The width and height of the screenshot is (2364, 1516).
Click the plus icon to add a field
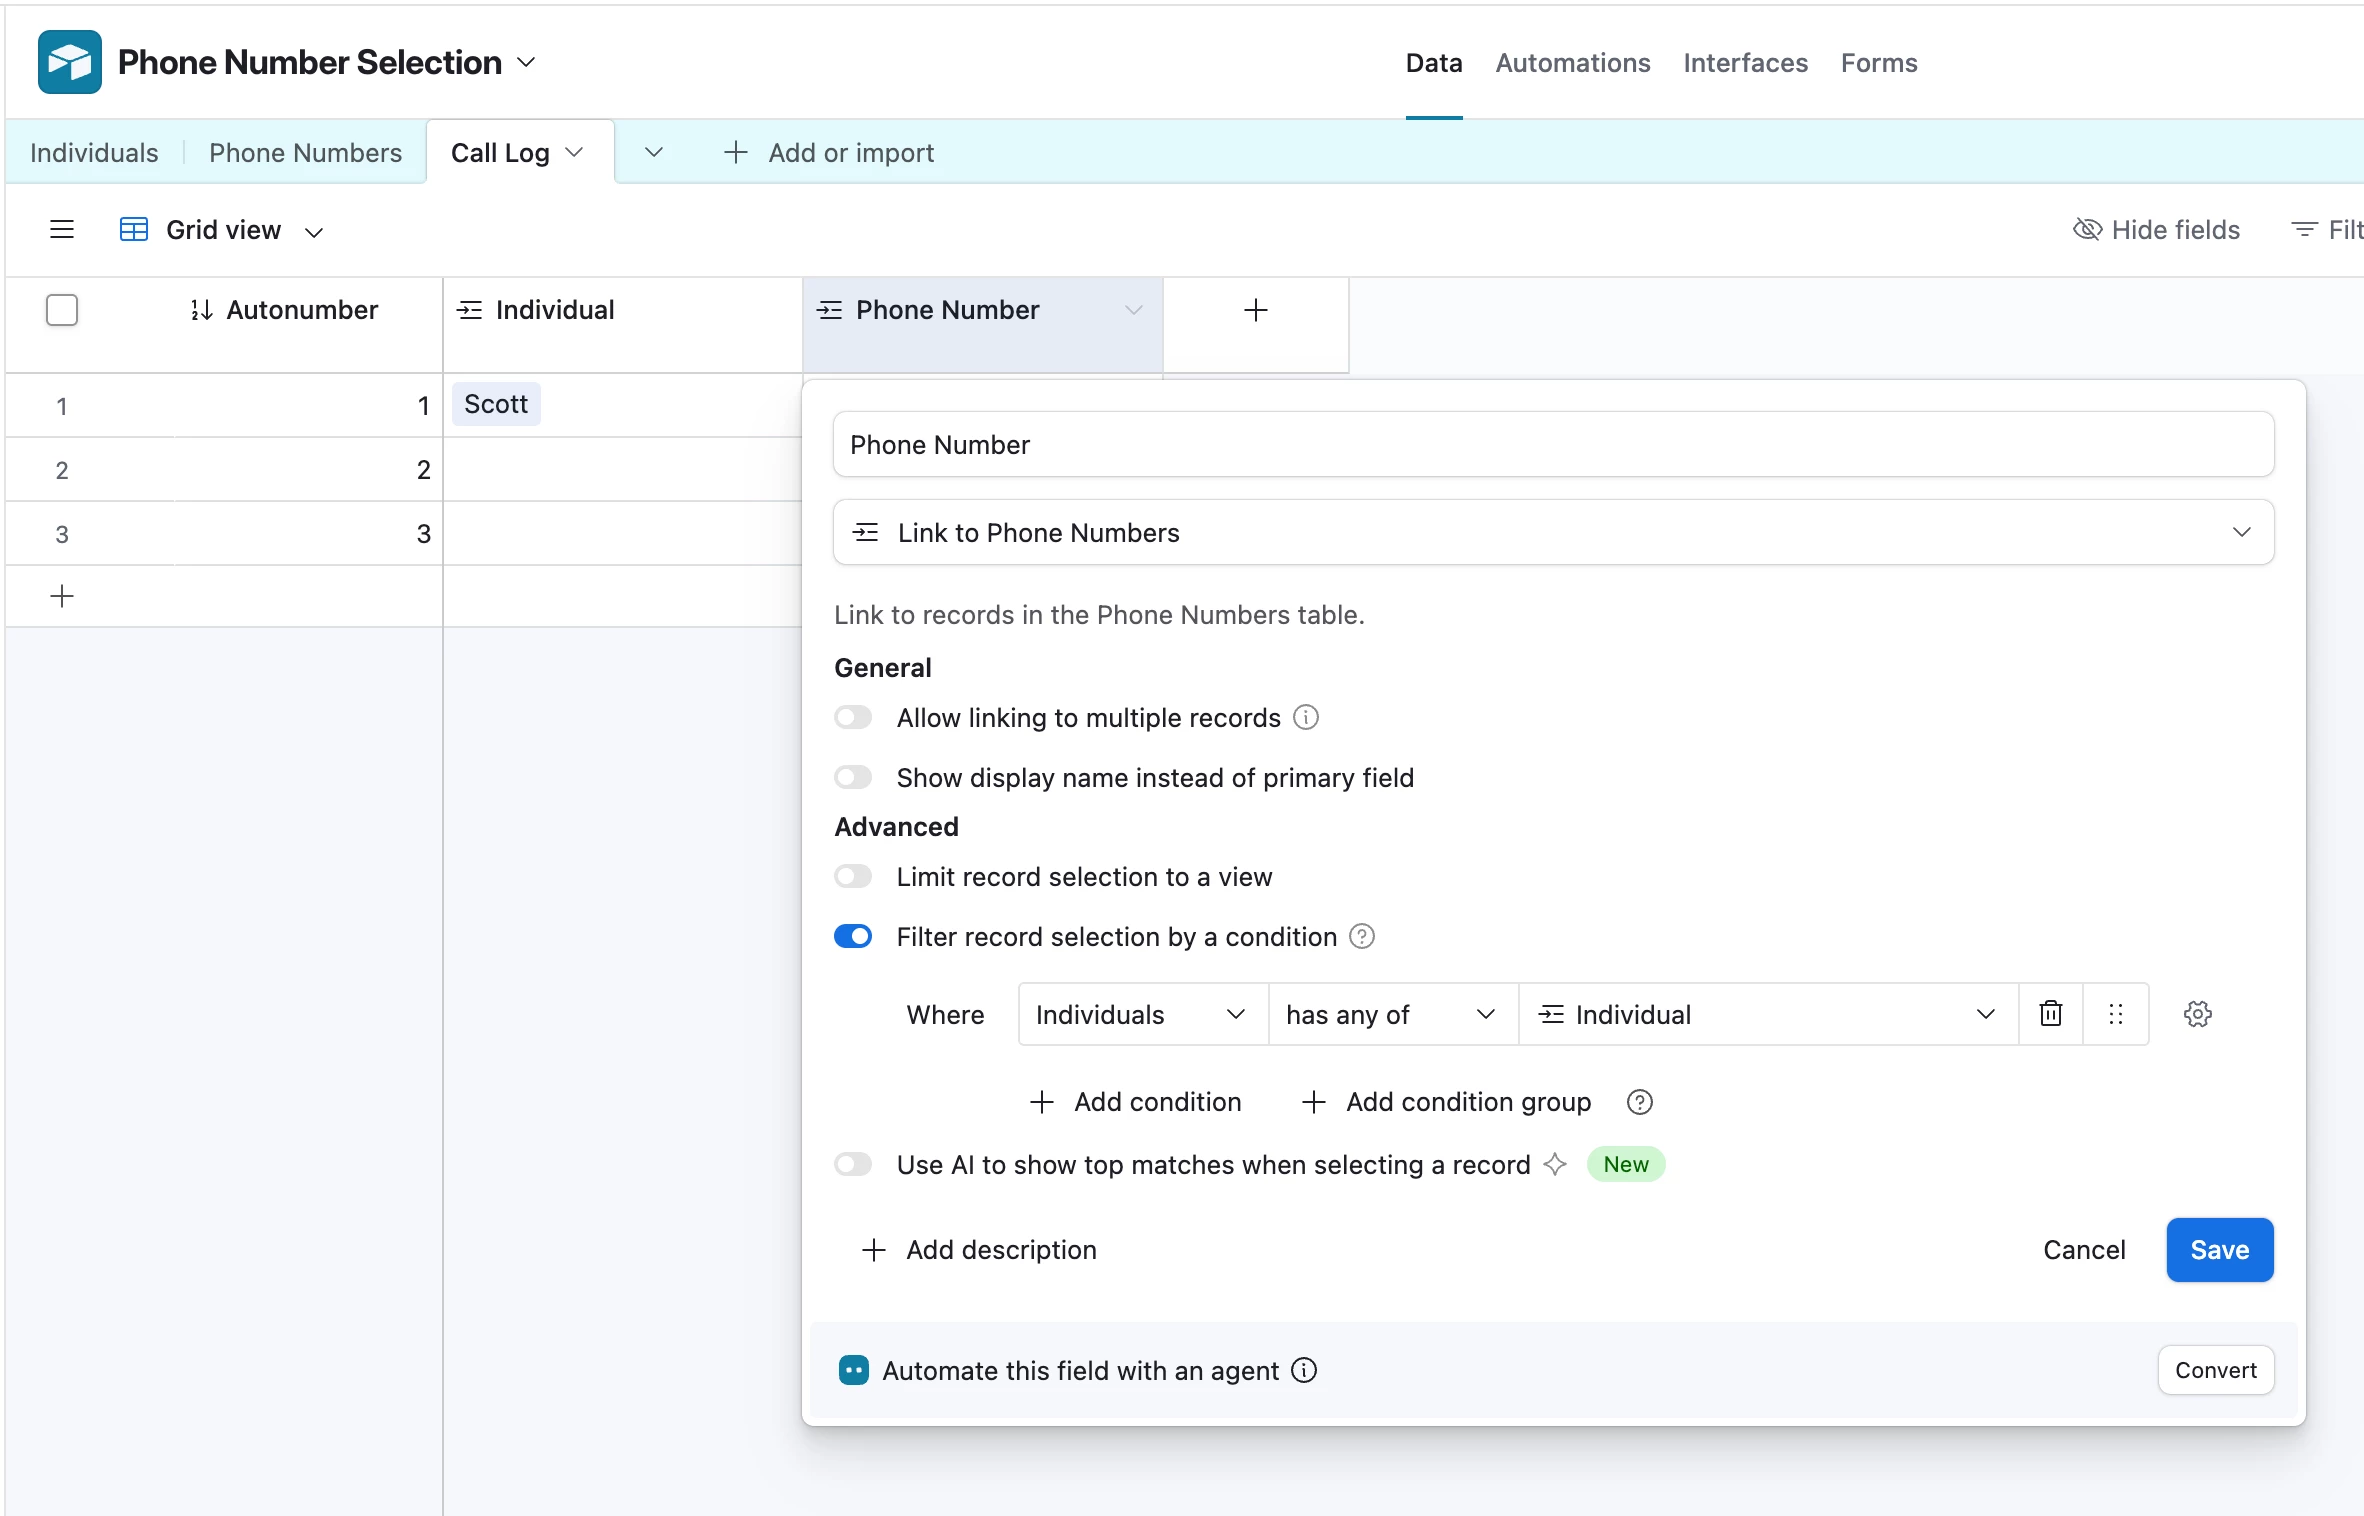click(x=1256, y=310)
